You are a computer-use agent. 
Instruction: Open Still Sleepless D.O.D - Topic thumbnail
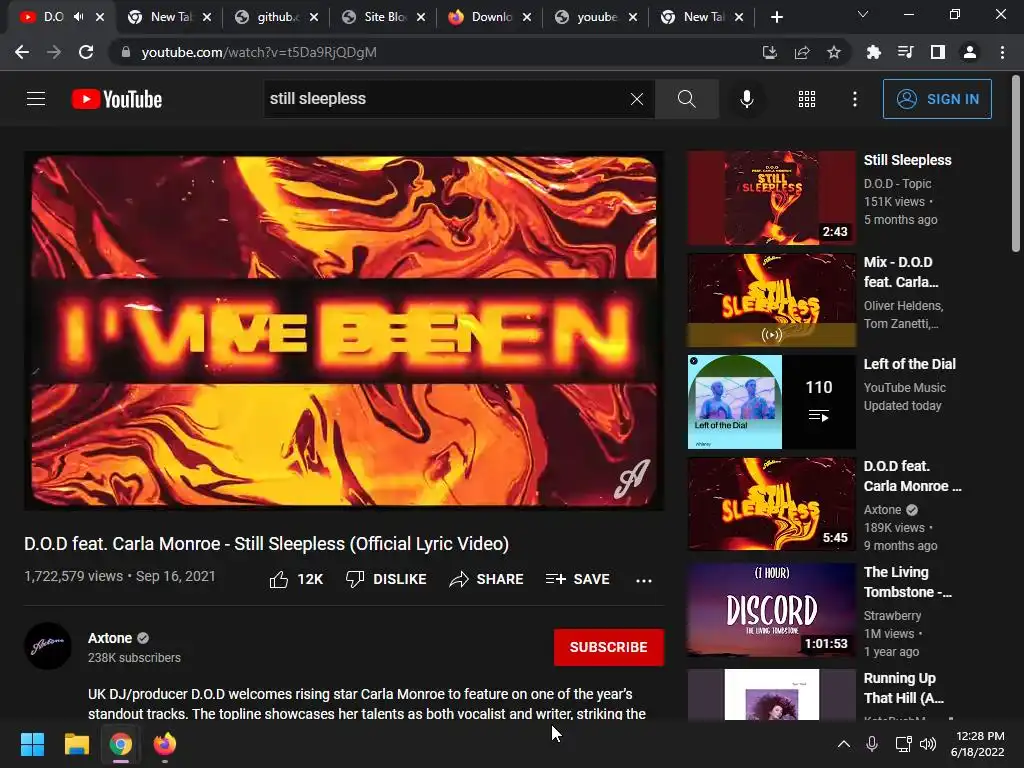pyautogui.click(x=771, y=198)
